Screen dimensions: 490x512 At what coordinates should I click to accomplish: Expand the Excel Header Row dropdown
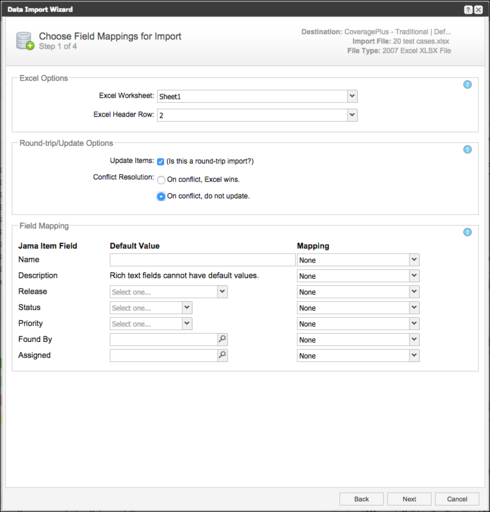[352, 115]
